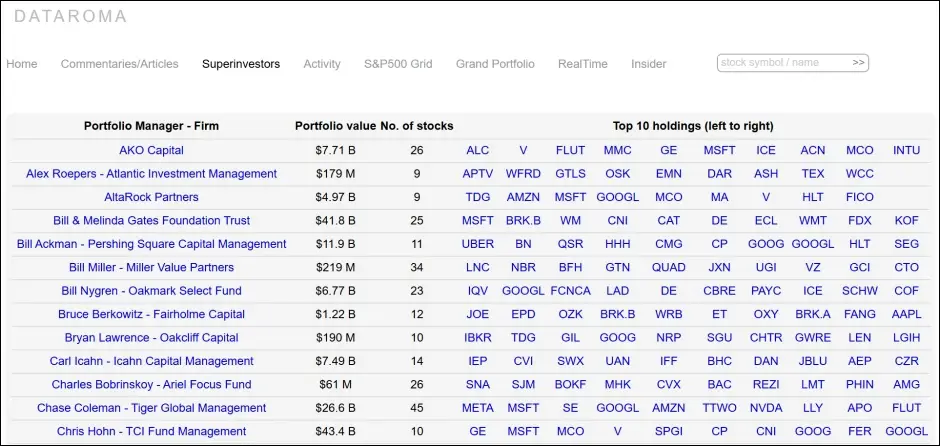Click APTV ticker in Alex Roepers row
Viewport: 940px width, 446px height.
478,174
